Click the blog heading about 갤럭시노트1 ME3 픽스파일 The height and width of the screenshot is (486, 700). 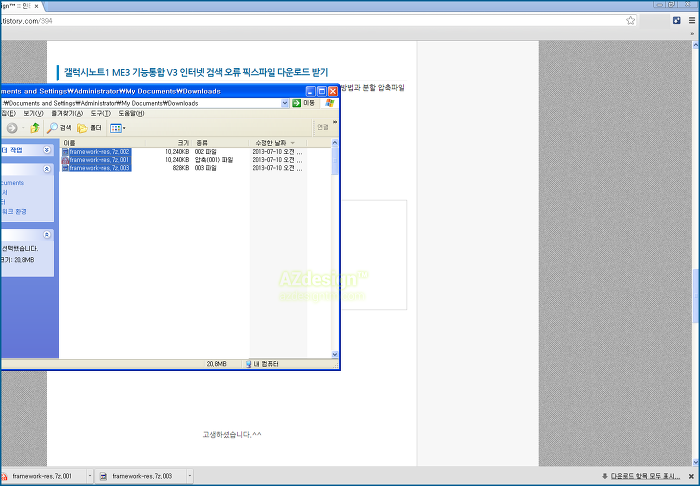point(196,72)
